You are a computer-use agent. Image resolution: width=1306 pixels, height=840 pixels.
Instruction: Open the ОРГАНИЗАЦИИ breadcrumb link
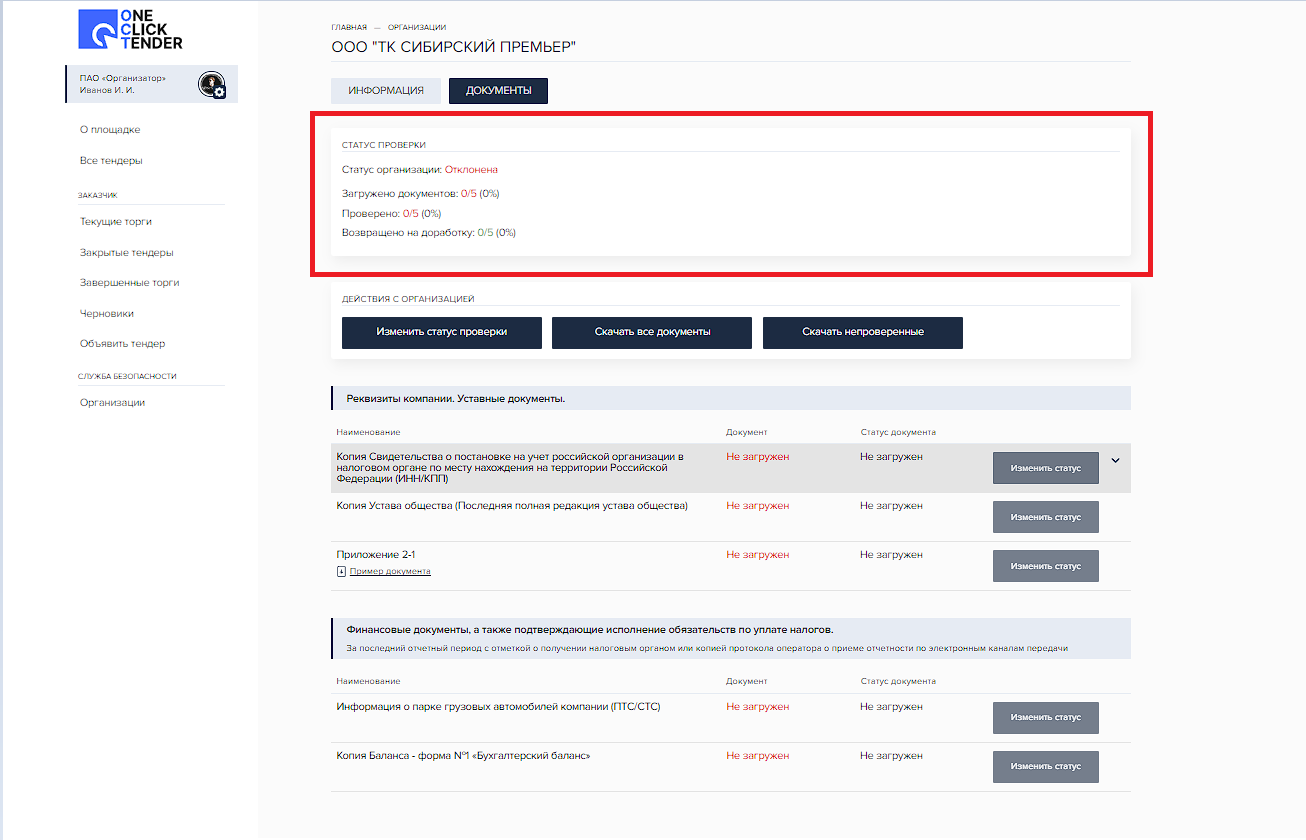pos(417,27)
